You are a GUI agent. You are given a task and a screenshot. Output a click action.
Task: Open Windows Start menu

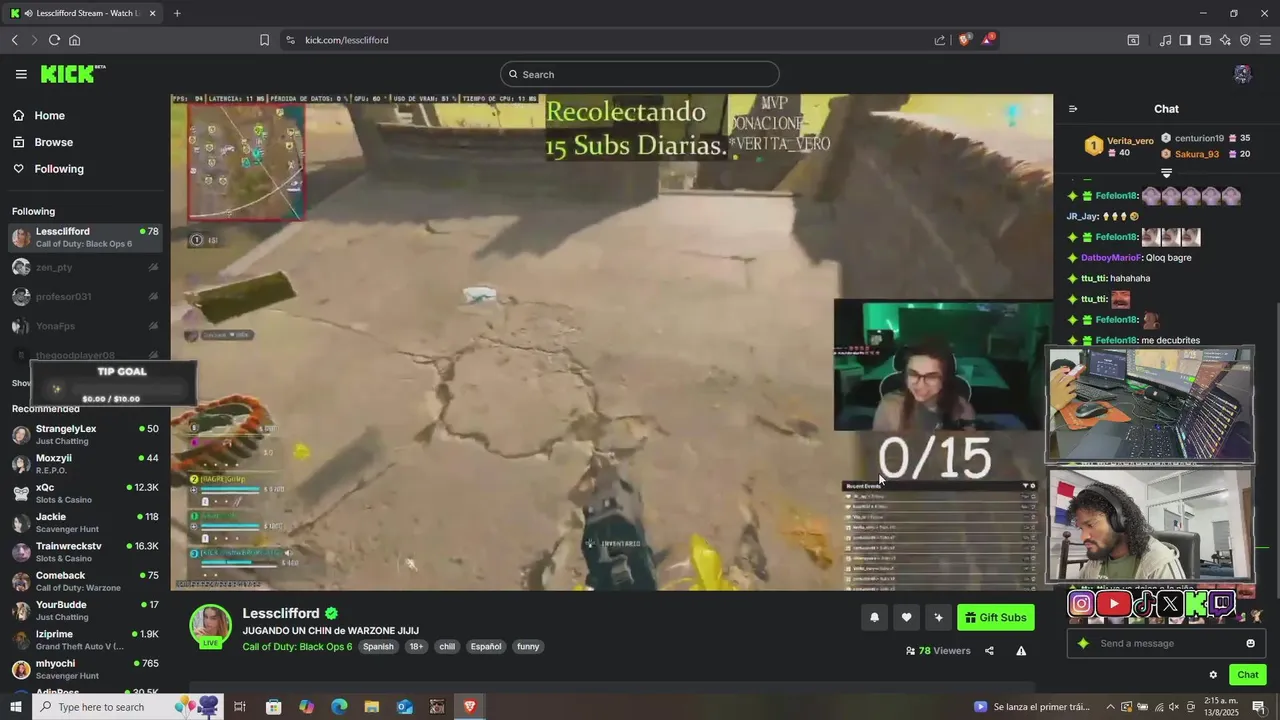pyautogui.click(x=15, y=707)
